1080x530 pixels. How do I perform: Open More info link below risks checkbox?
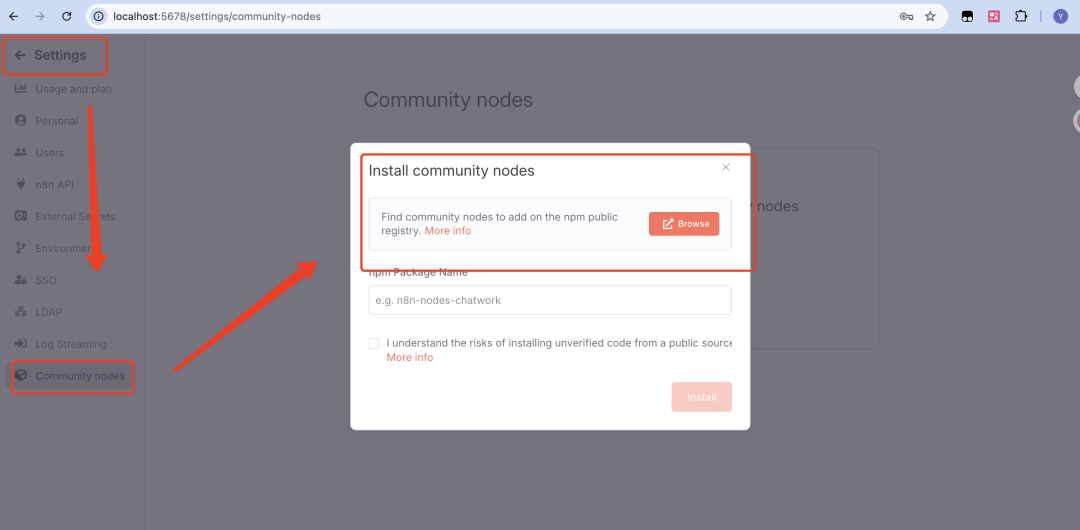click(410, 357)
